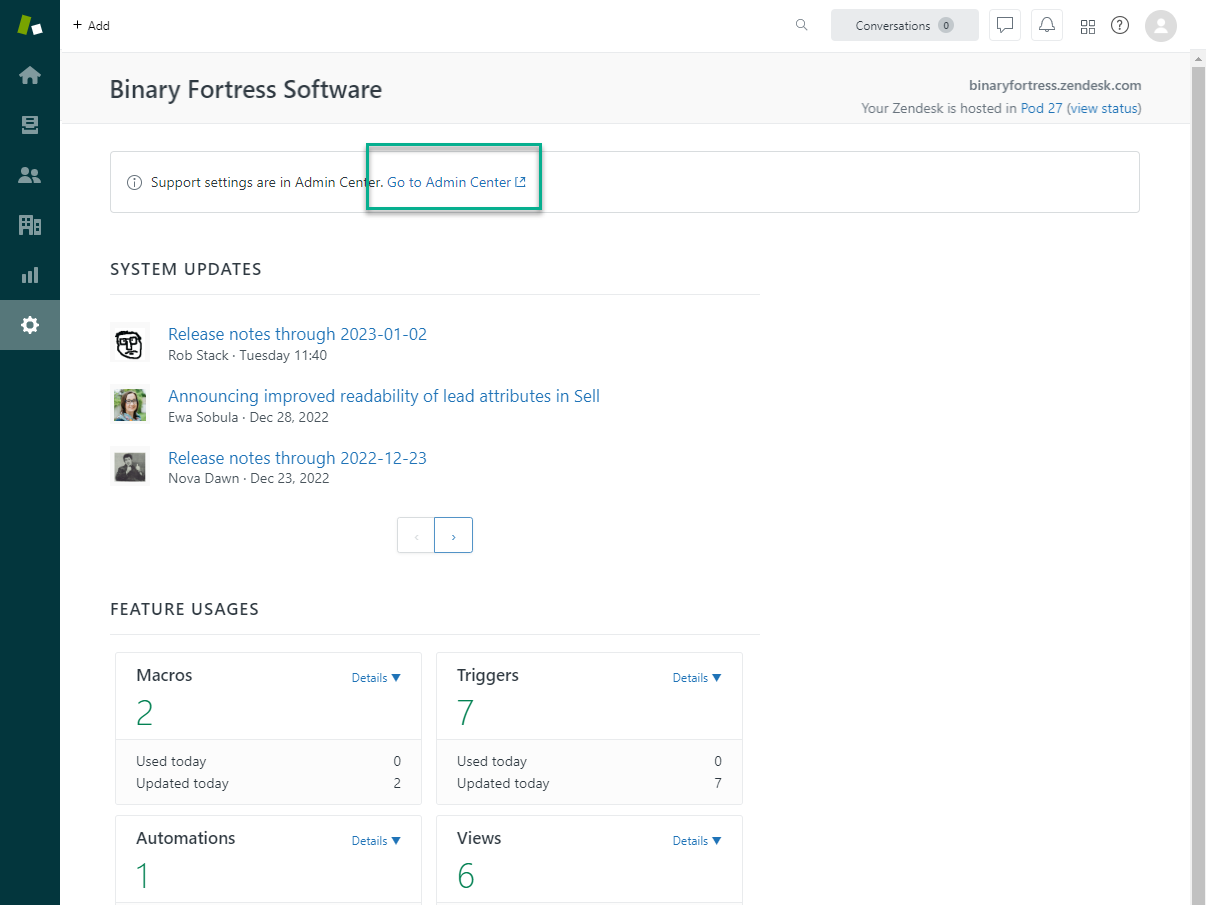Click the FEATURE USAGES heading

(185, 609)
